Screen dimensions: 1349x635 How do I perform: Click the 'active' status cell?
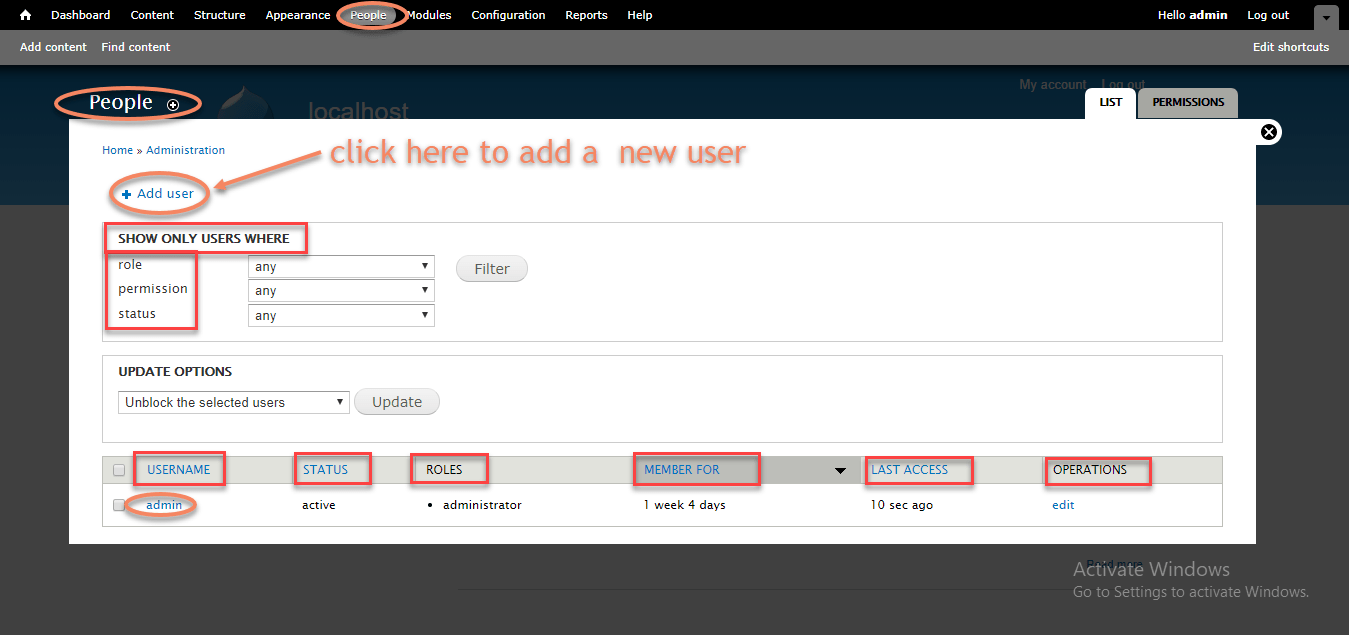(x=319, y=505)
